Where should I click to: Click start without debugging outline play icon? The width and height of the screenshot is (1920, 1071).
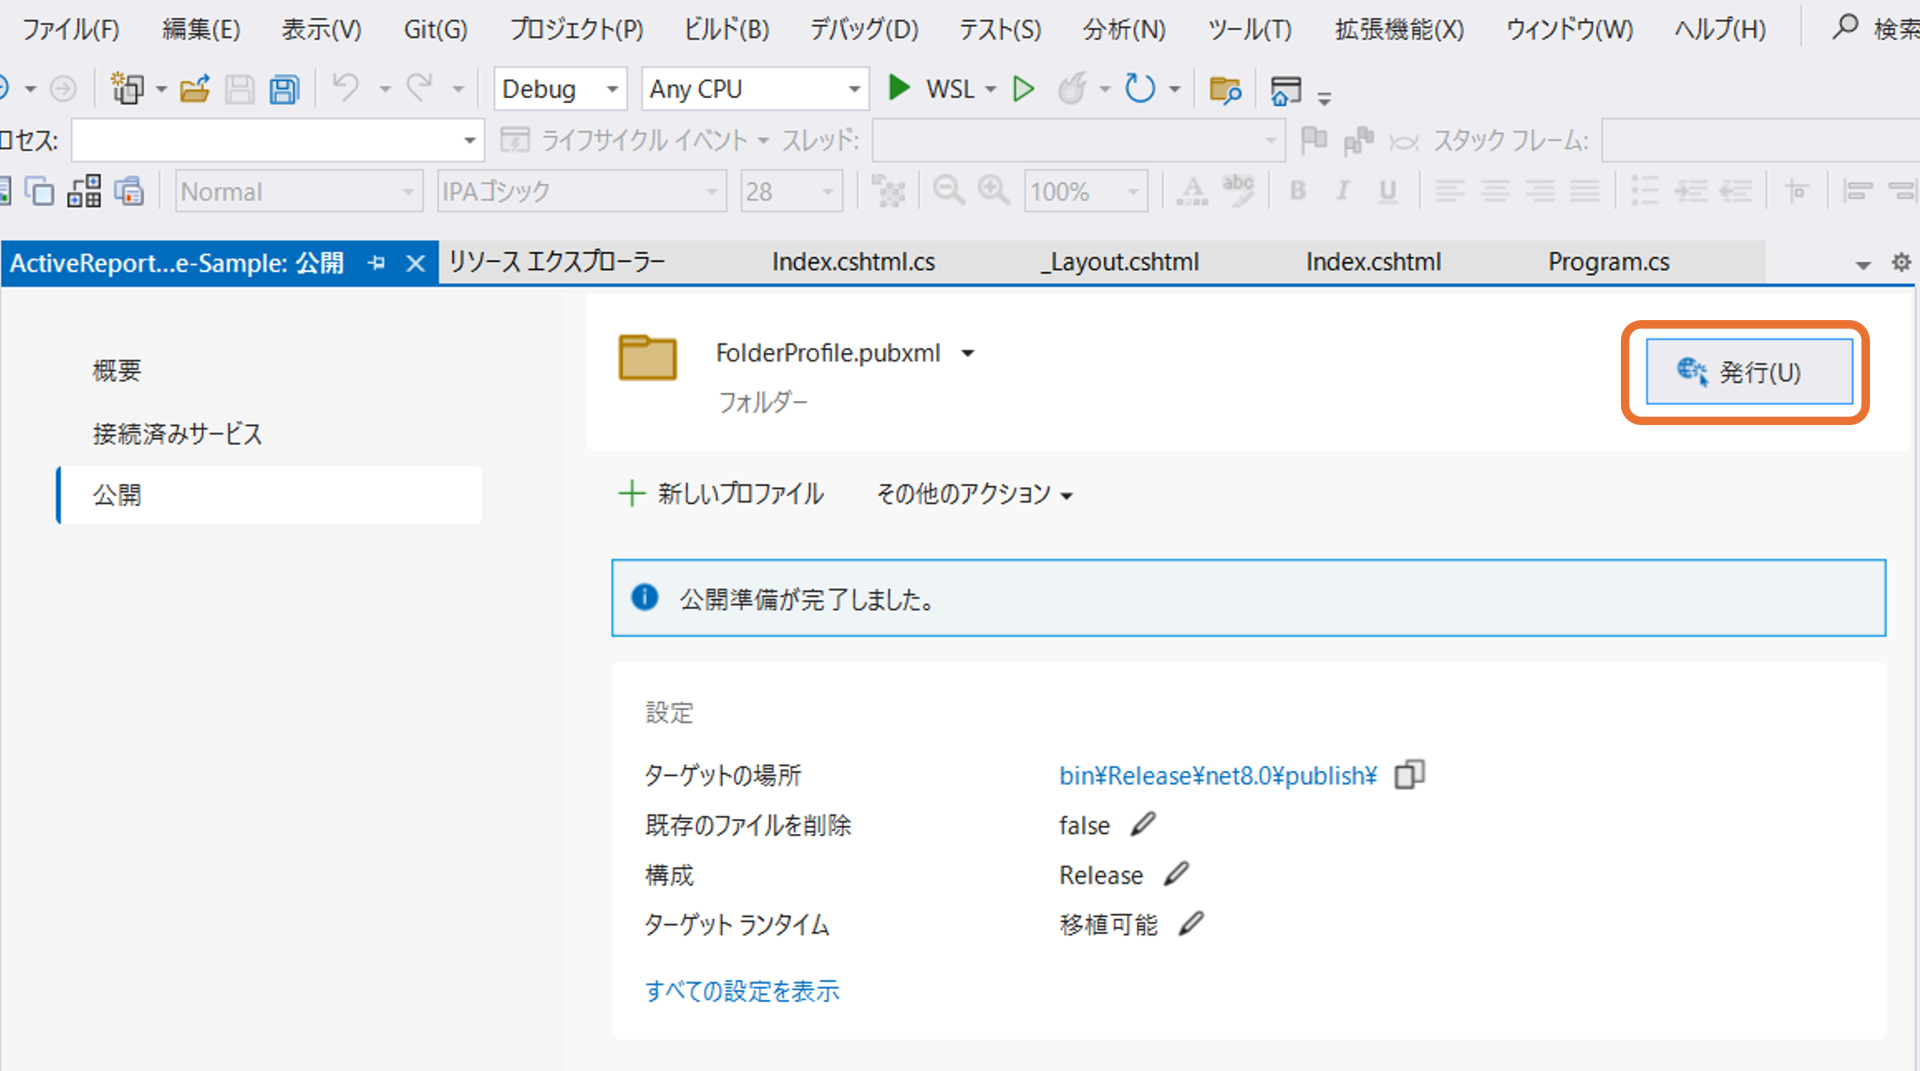click(x=1023, y=89)
